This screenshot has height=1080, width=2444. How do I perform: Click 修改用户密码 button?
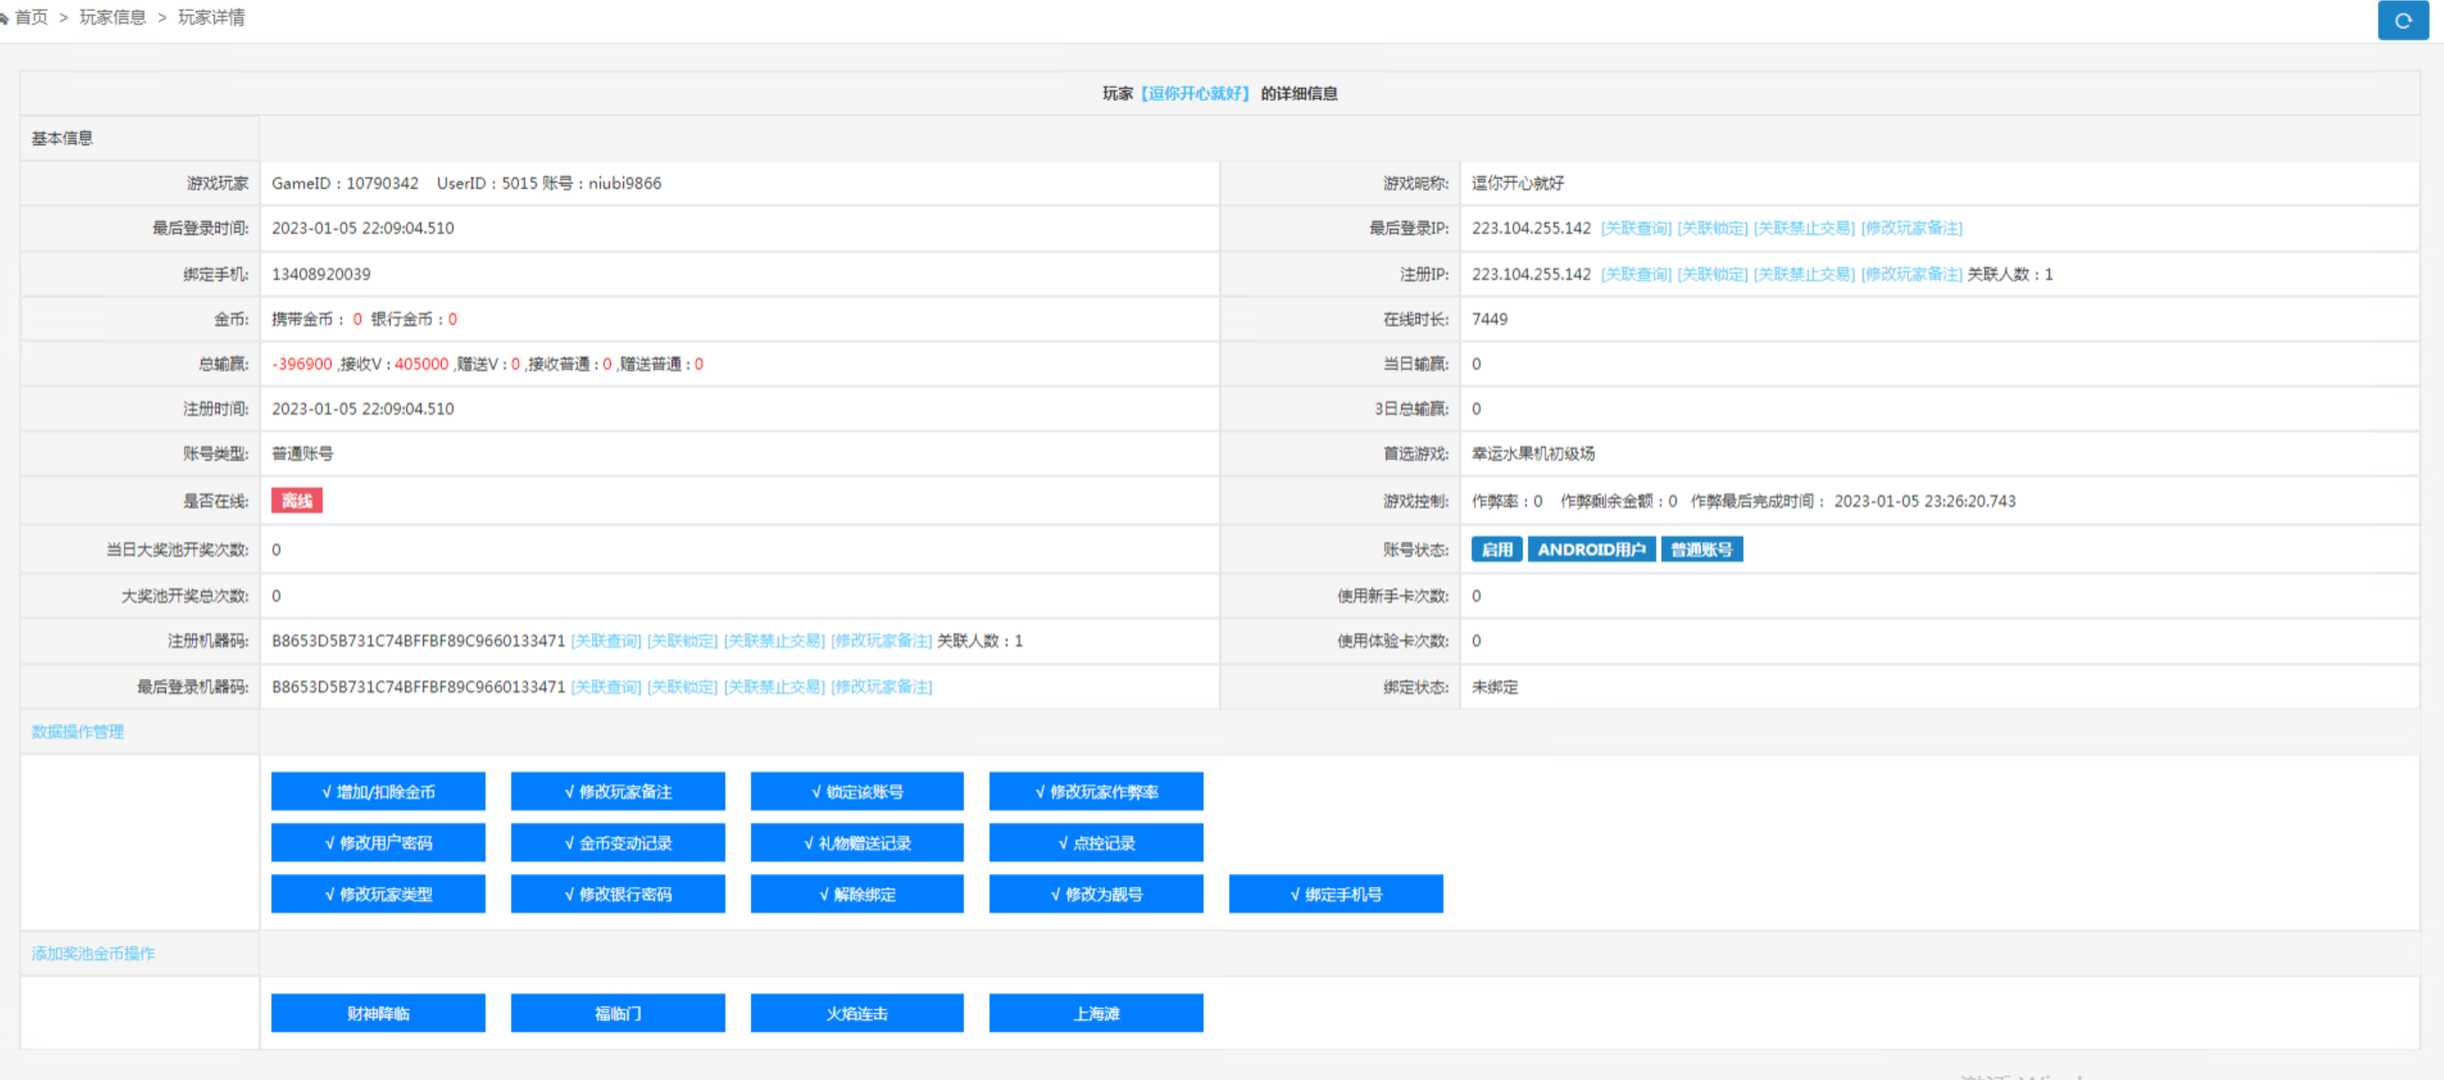(x=378, y=843)
